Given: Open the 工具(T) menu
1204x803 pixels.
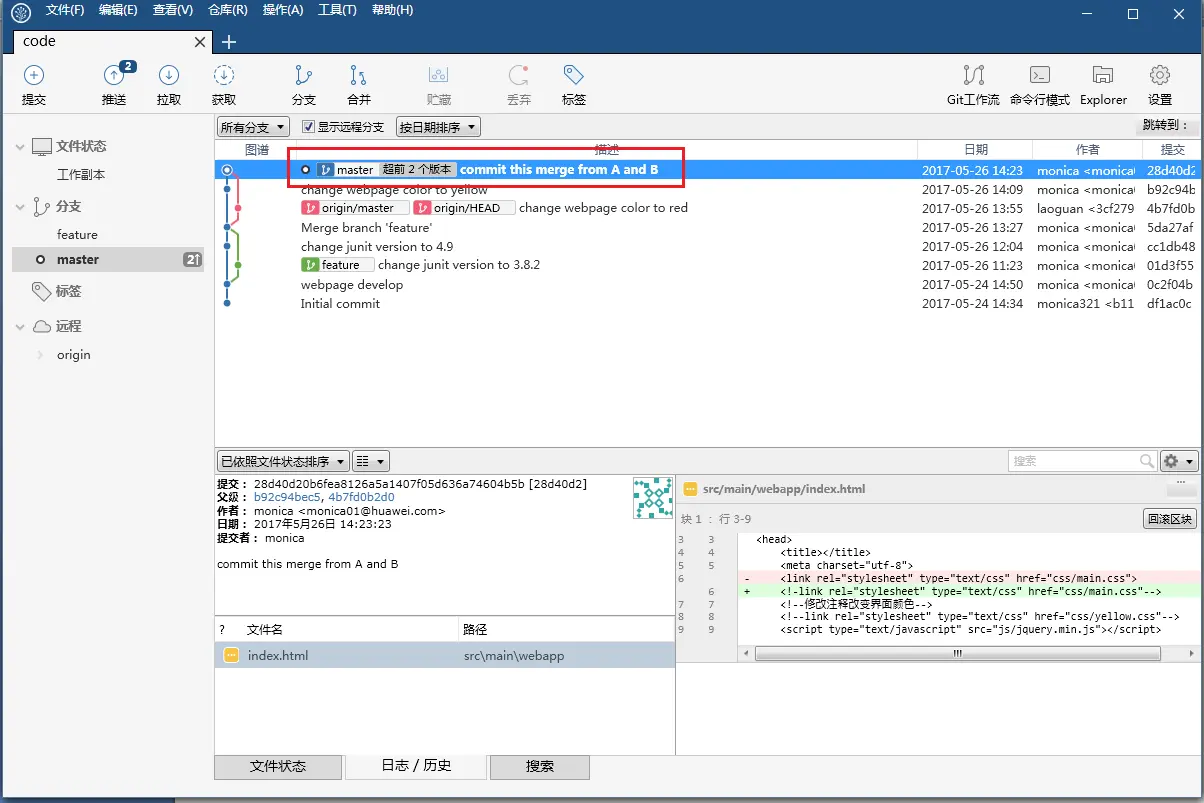Looking at the screenshot, I should tap(337, 9).
